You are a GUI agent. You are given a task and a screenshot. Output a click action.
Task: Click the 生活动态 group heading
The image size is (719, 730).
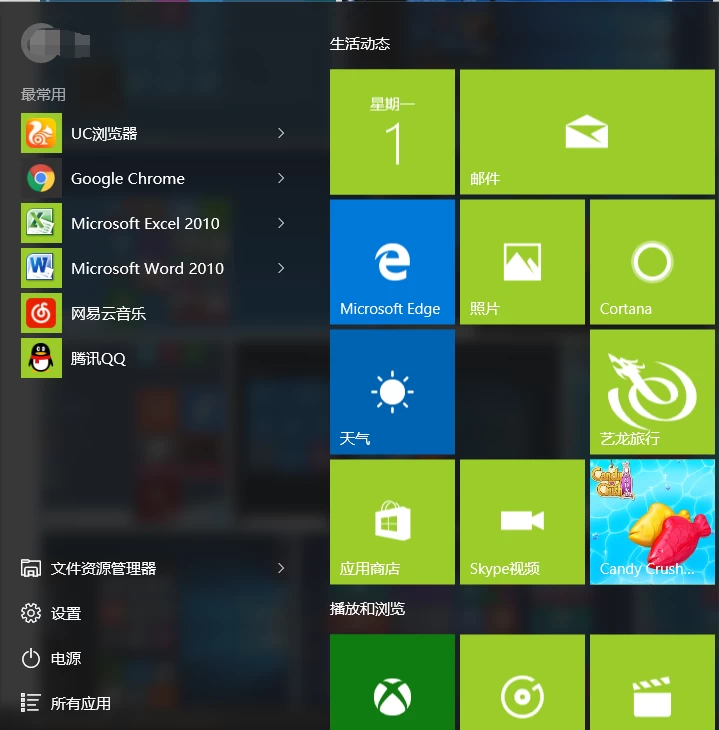click(x=360, y=44)
